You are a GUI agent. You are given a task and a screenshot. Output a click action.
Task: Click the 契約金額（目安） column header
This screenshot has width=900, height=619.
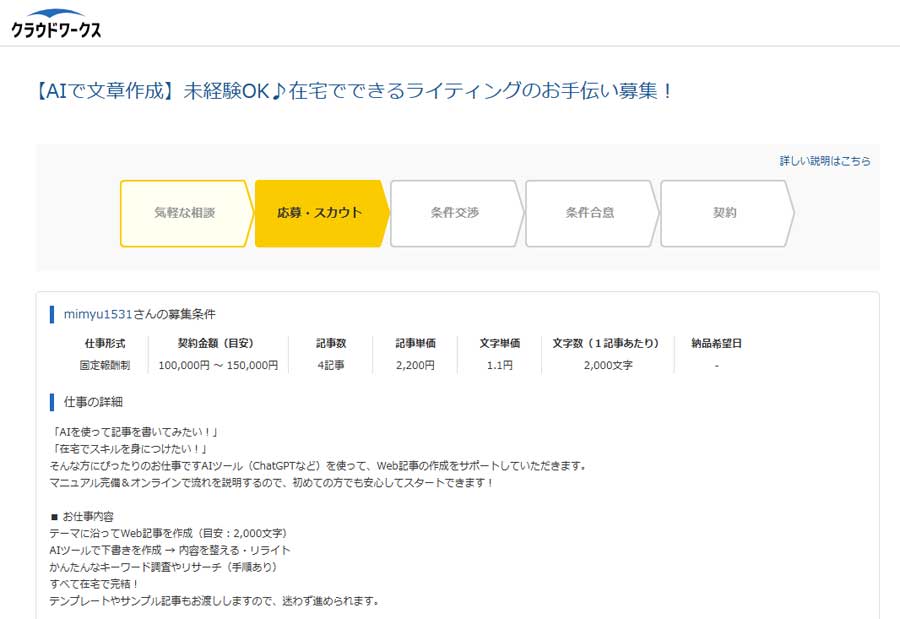point(218,343)
